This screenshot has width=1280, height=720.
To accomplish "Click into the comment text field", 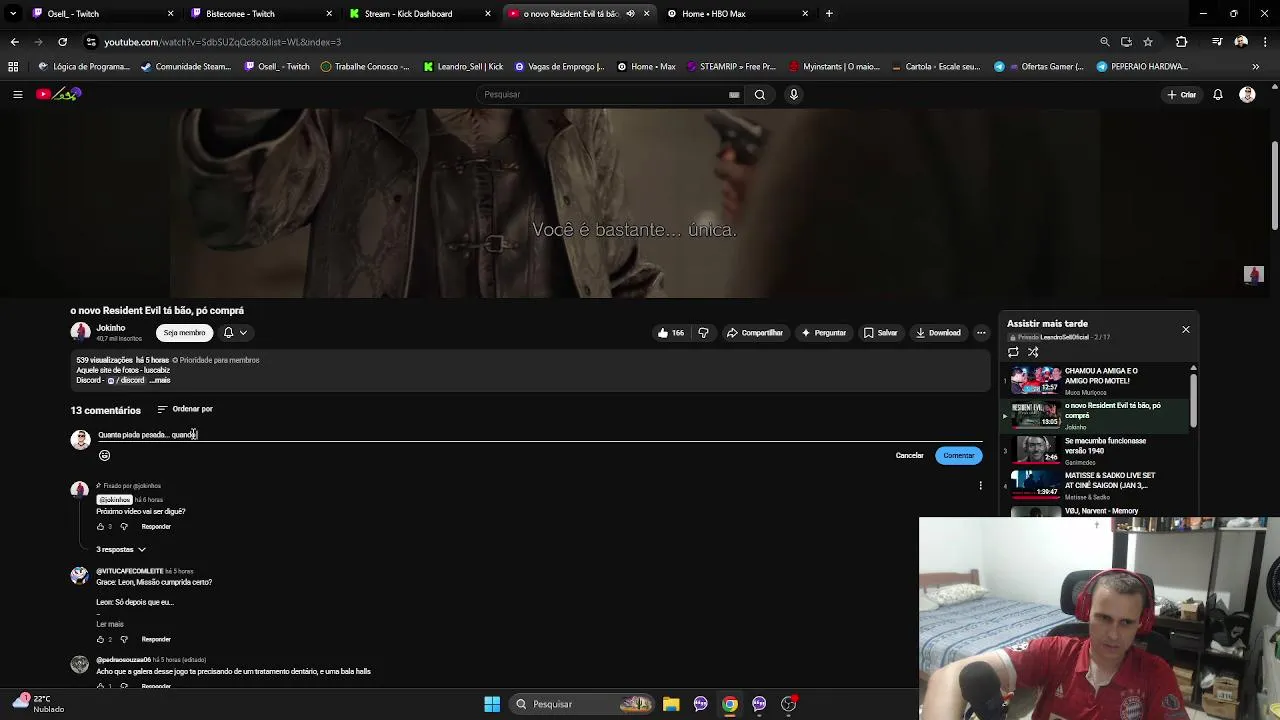I will [540, 435].
